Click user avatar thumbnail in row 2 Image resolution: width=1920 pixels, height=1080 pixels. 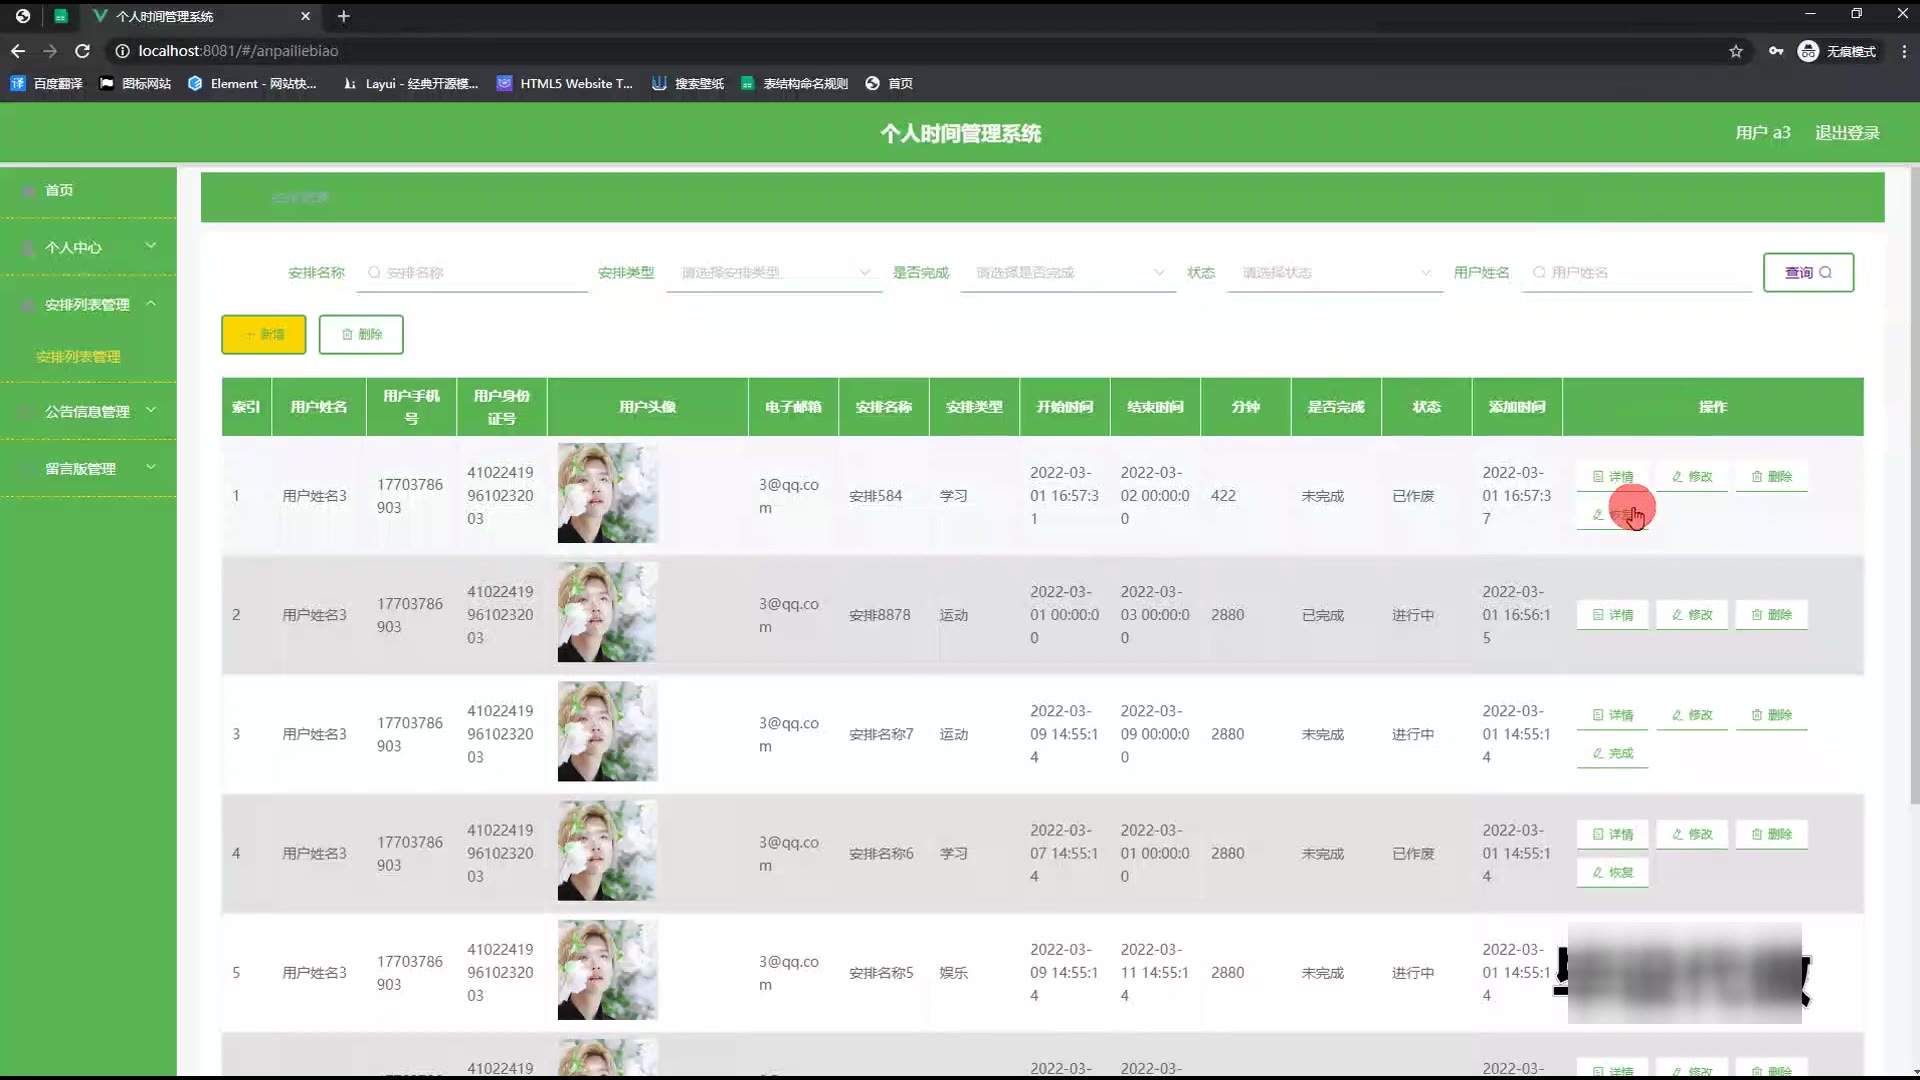[x=607, y=612]
